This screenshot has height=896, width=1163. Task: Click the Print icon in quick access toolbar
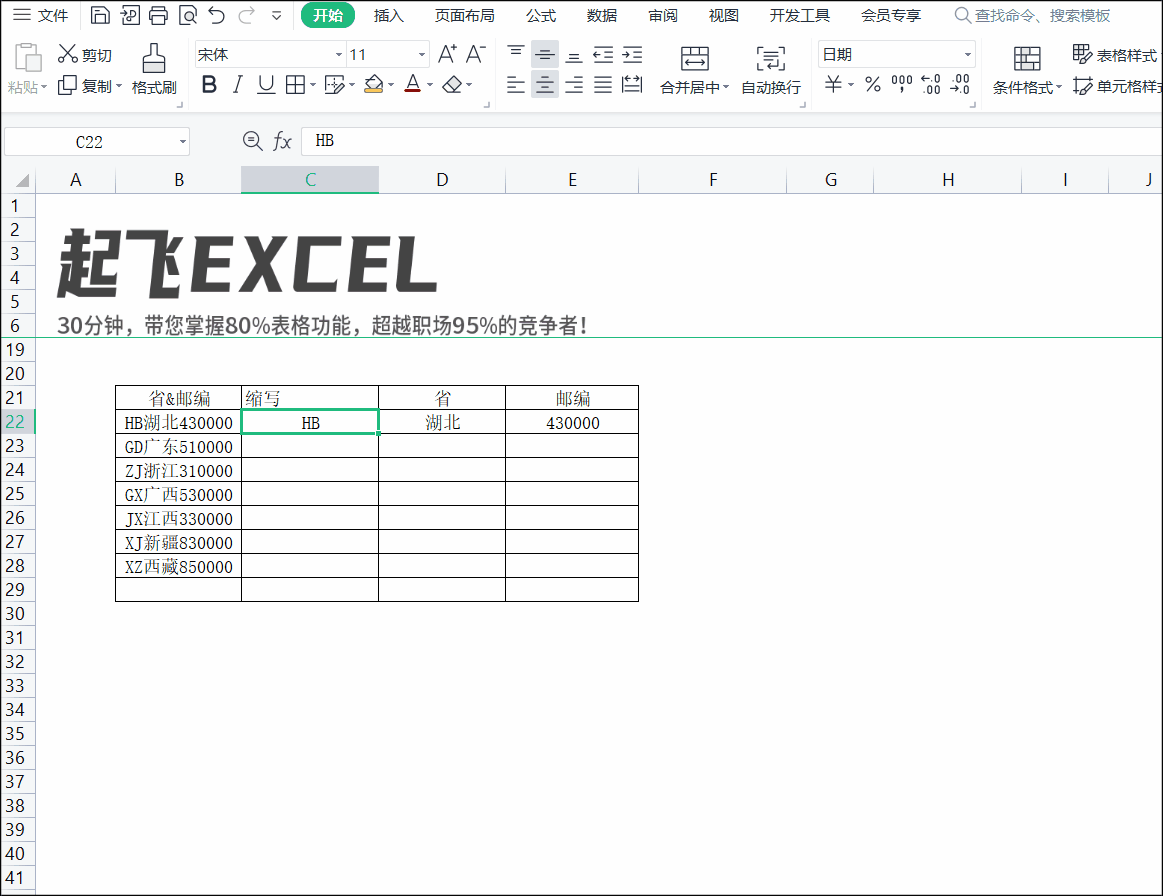158,15
